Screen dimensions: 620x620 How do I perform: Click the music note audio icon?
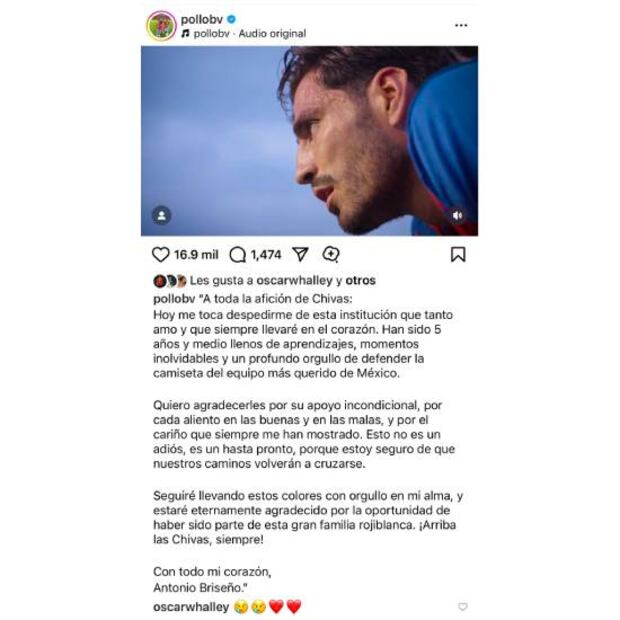tap(185, 34)
